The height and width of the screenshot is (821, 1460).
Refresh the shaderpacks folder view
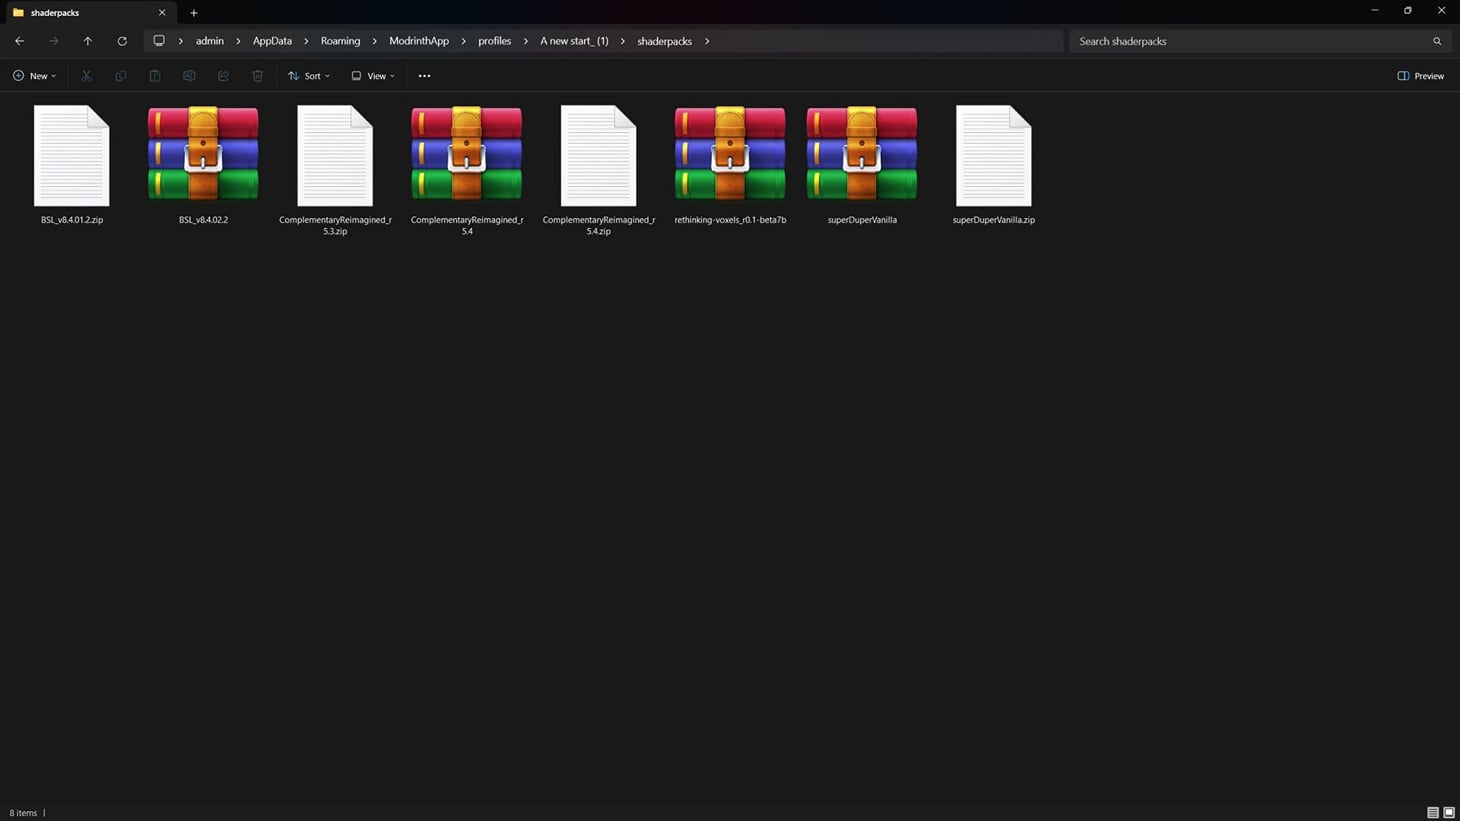coord(122,41)
